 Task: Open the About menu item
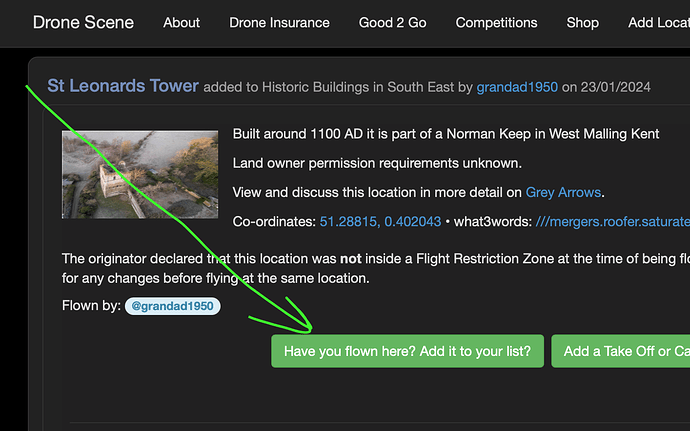pos(181,22)
